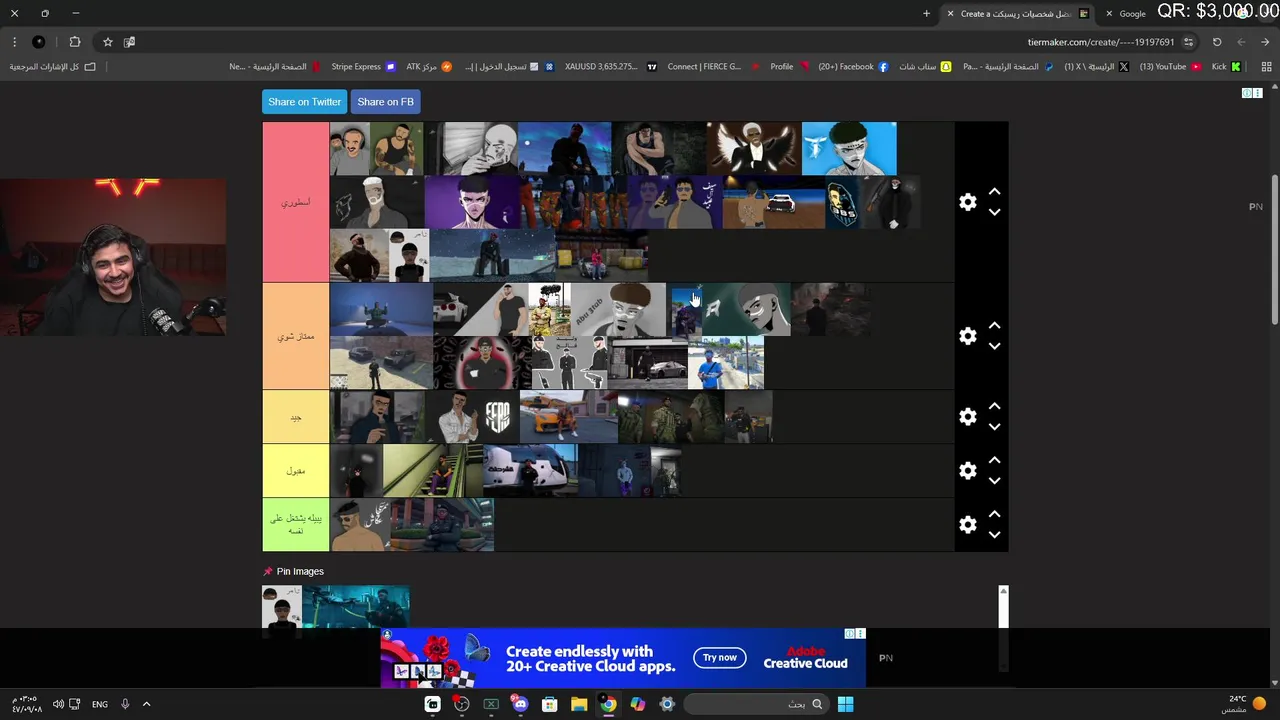Open settings gear for ممتاز شوي tier row
The width and height of the screenshot is (1280, 720).
click(x=967, y=336)
